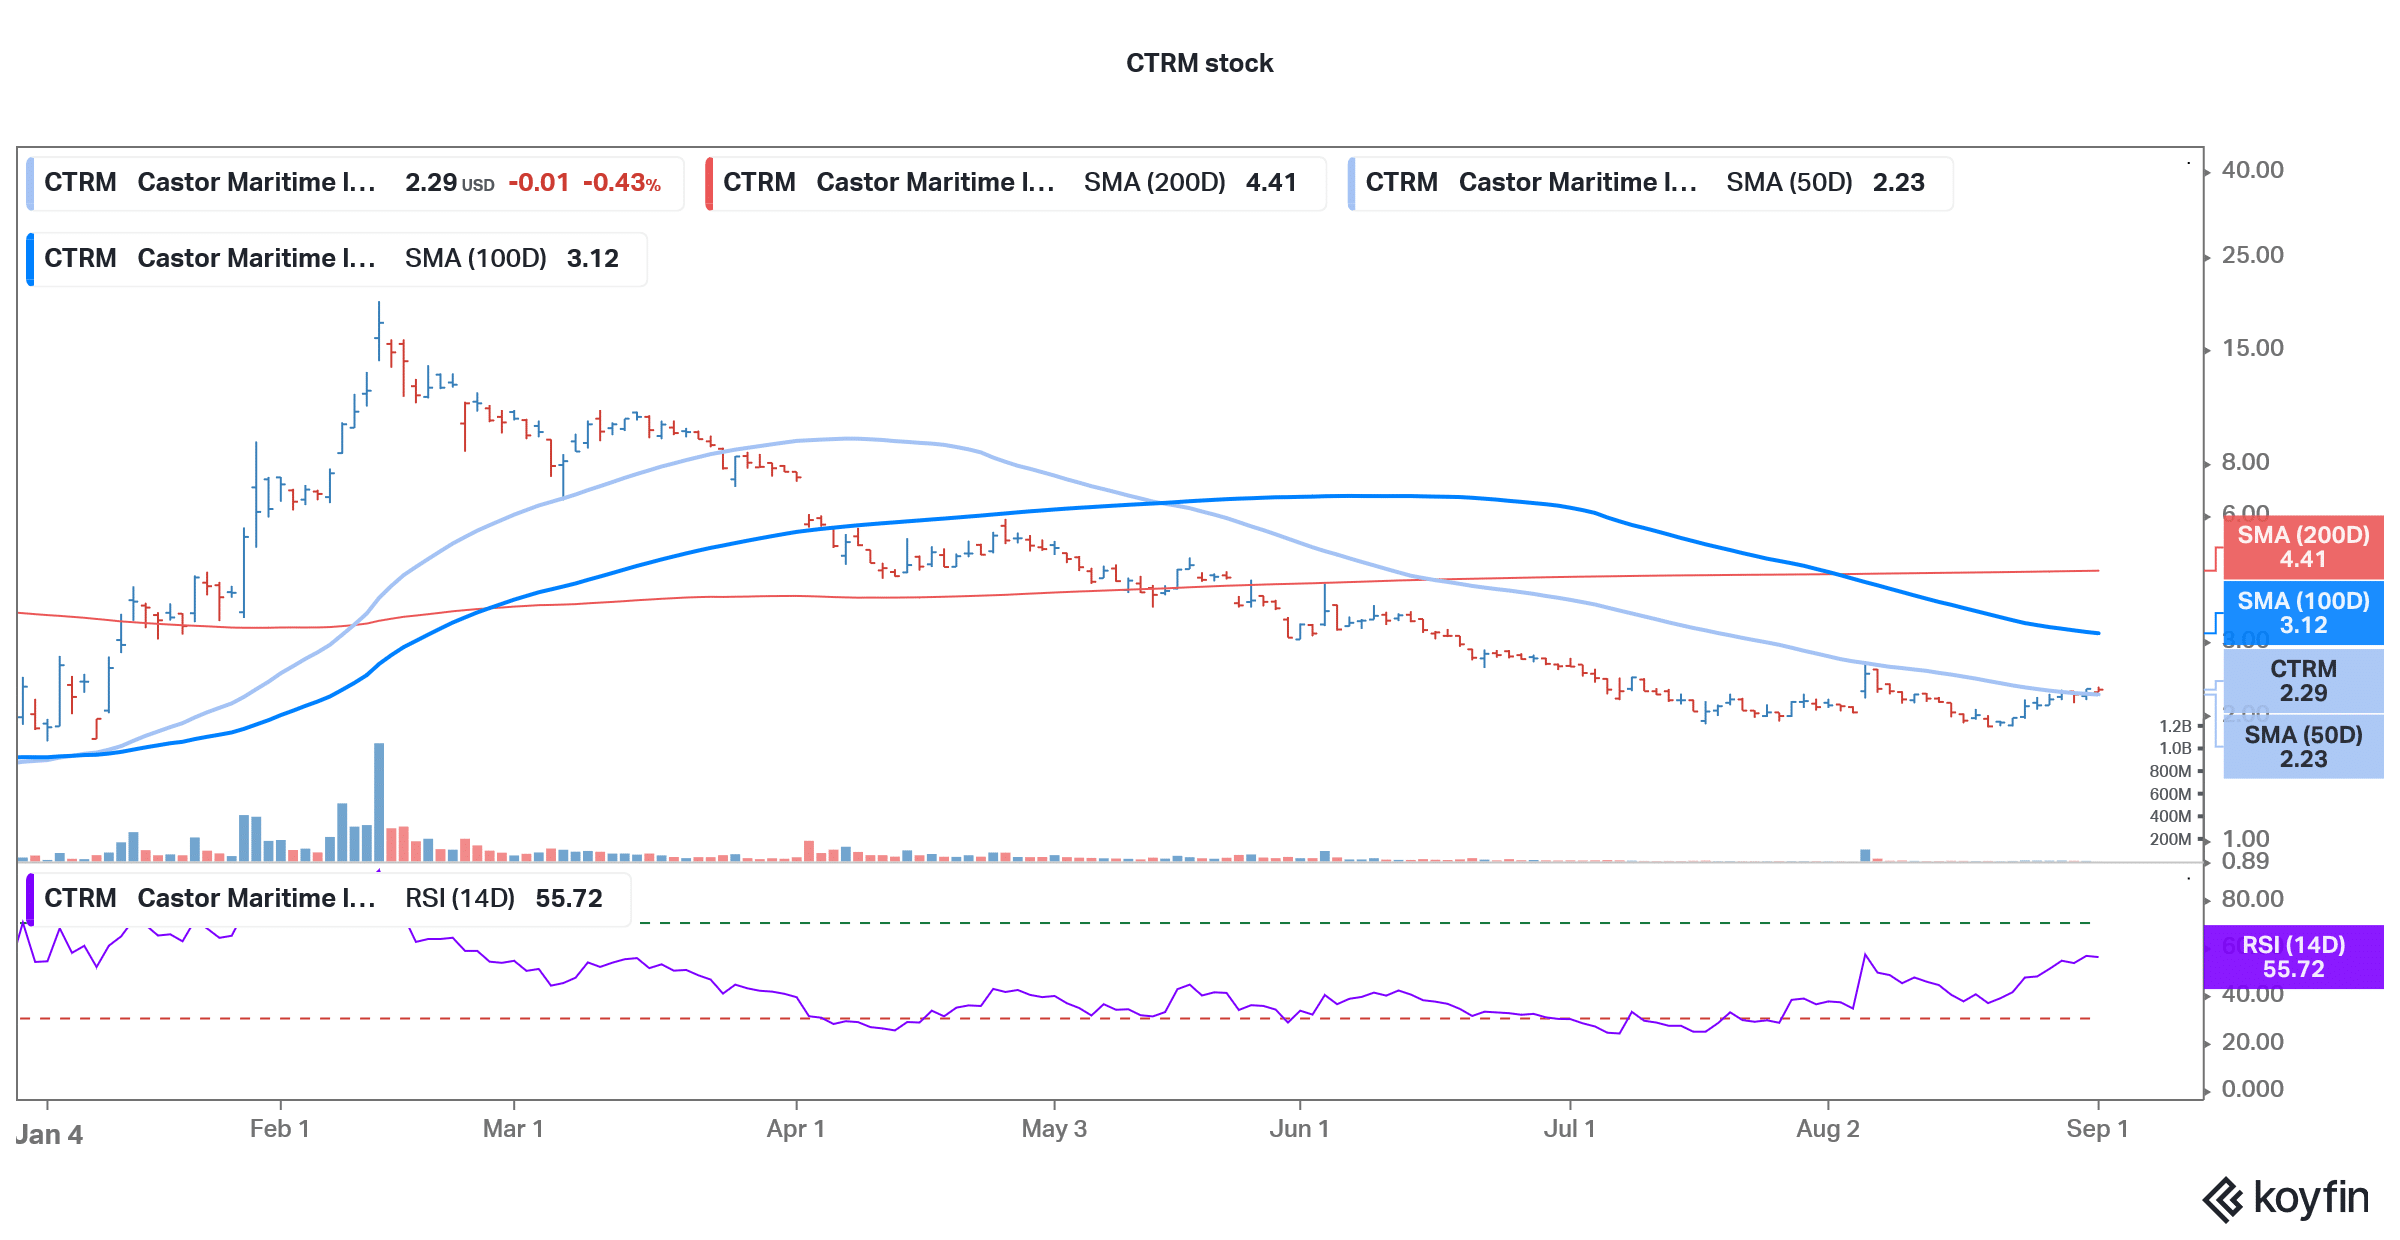The height and width of the screenshot is (1240, 2400).
Task: Click the red SMA (200D) 4.41 axis tag
Action: [x=2303, y=547]
